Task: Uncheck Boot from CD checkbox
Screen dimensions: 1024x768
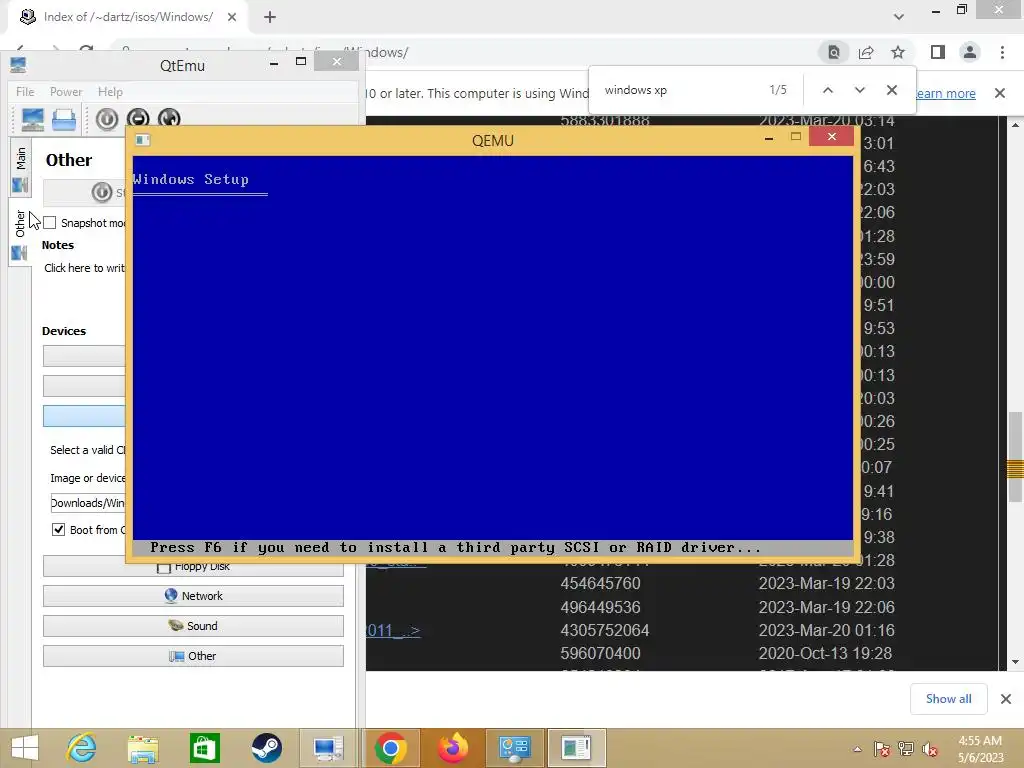Action: 58,530
